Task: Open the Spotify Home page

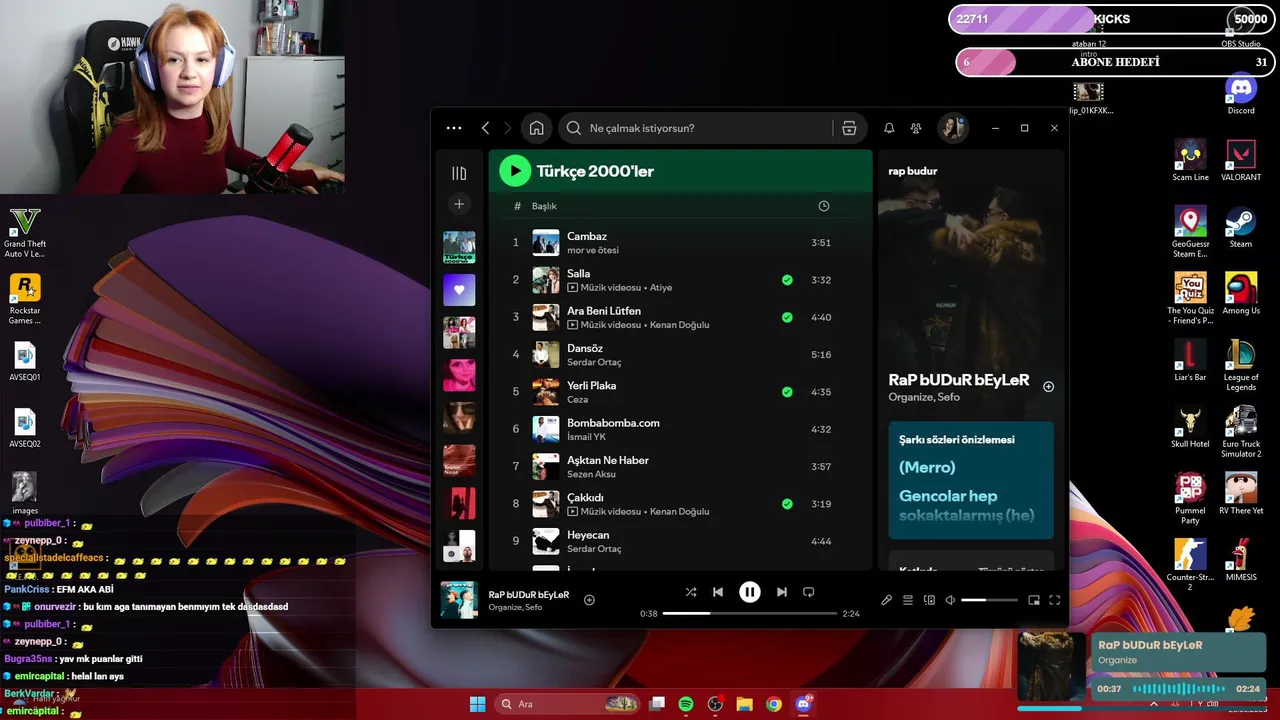Action: coord(537,128)
